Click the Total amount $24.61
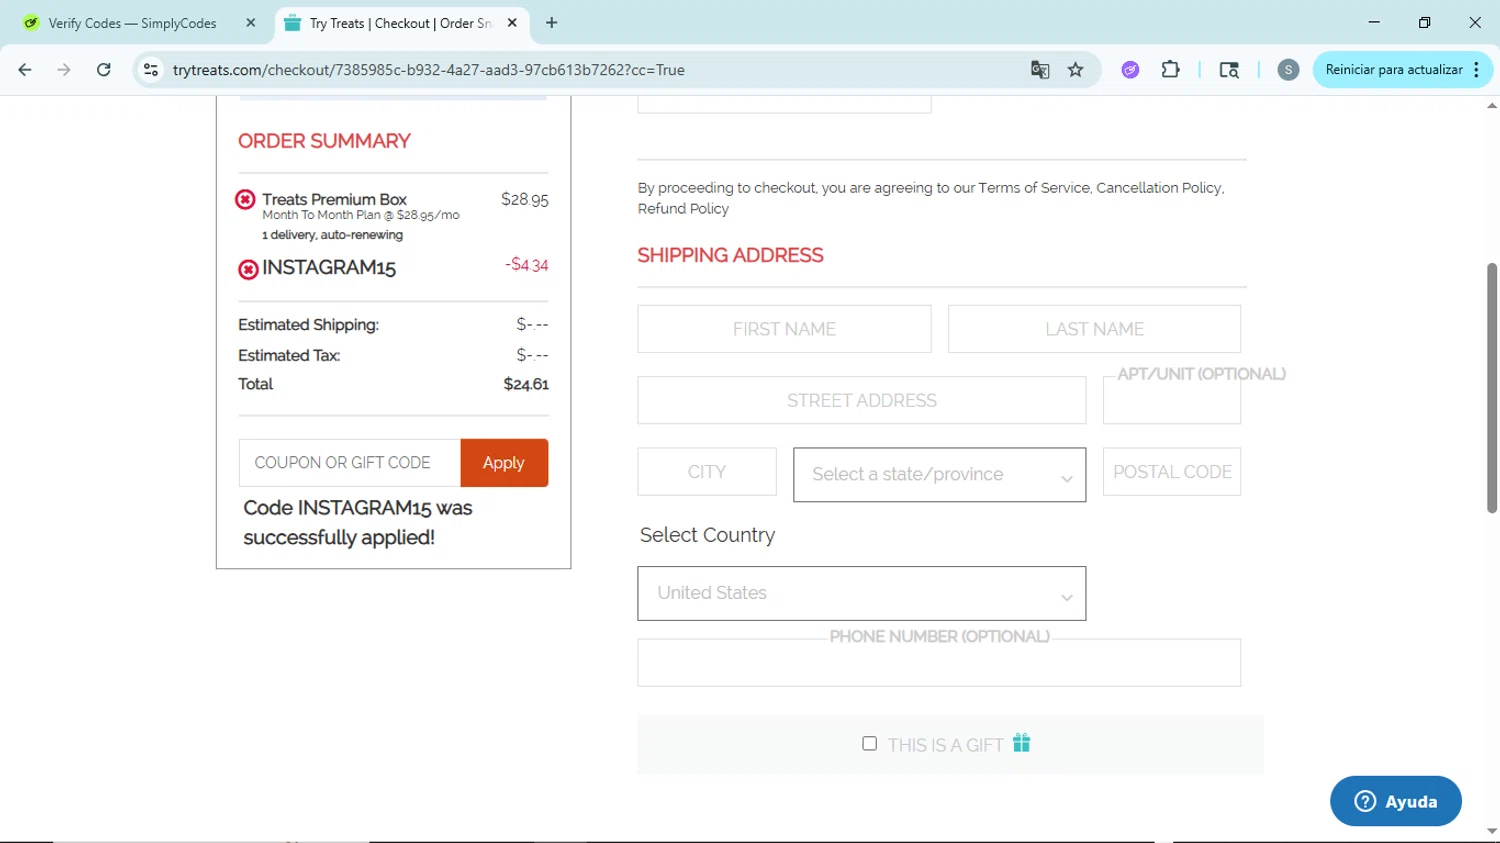Viewport: 1500px width, 843px height. (526, 384)
